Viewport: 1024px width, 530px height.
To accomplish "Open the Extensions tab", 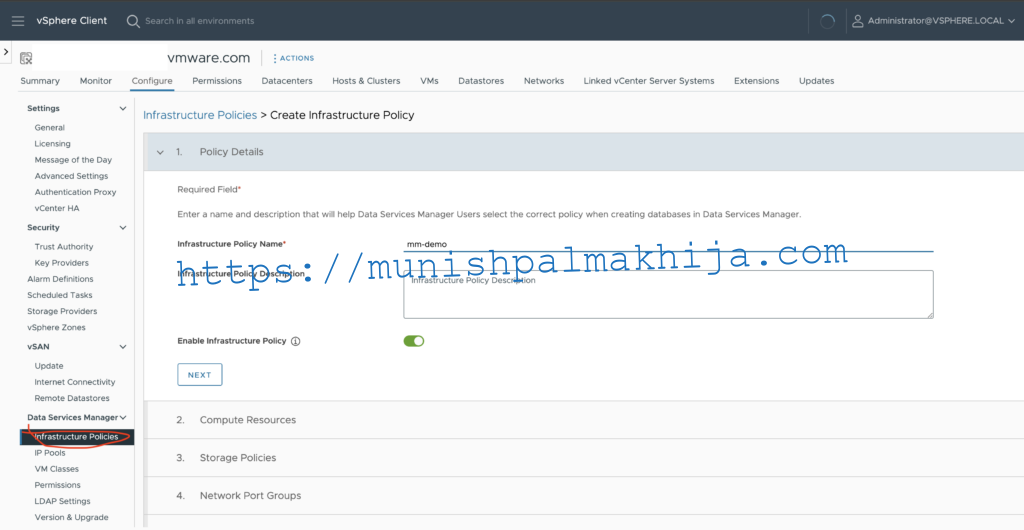I will 756,81.
